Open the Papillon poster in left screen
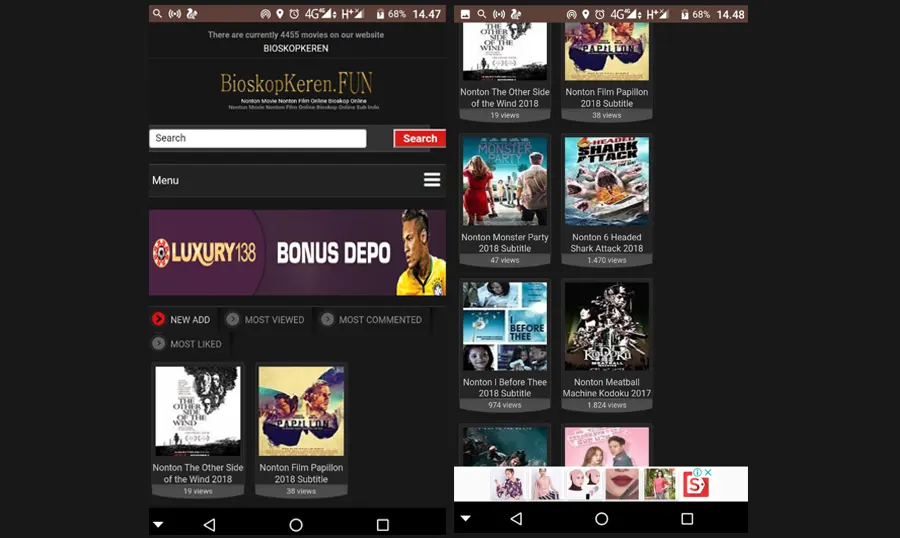 tap(301, 411)
